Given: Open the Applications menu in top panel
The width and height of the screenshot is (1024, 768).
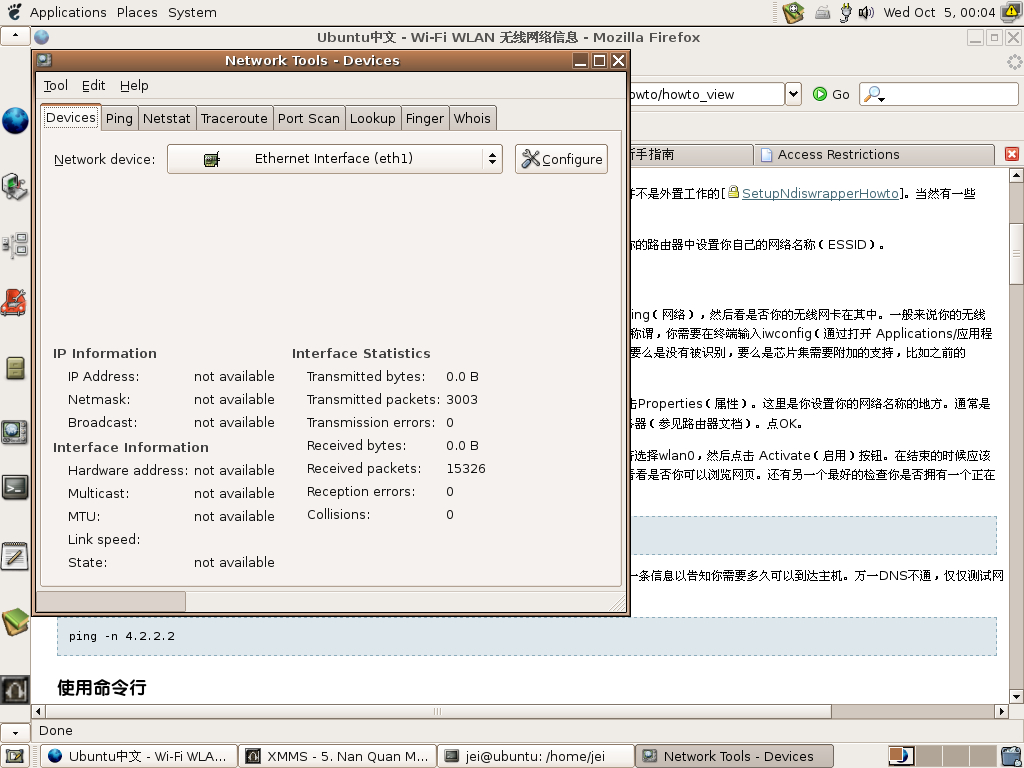Looking at the screenshot, I should [x=68, y=12].
